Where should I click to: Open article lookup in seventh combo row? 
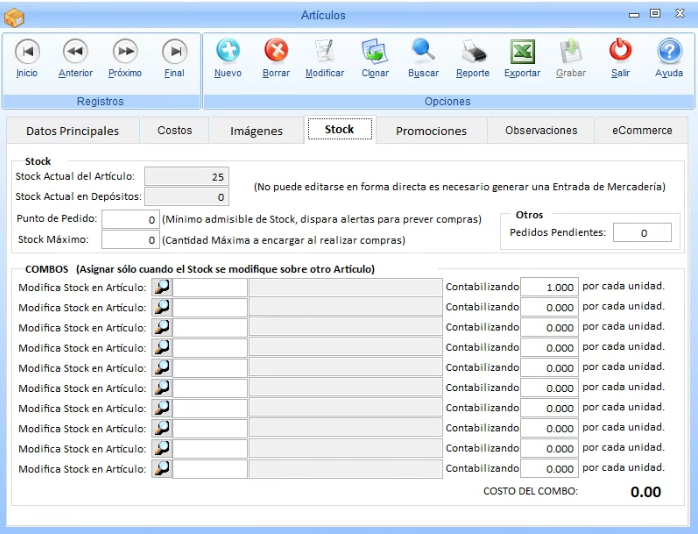pyautogui.click(x=162, y=408)
